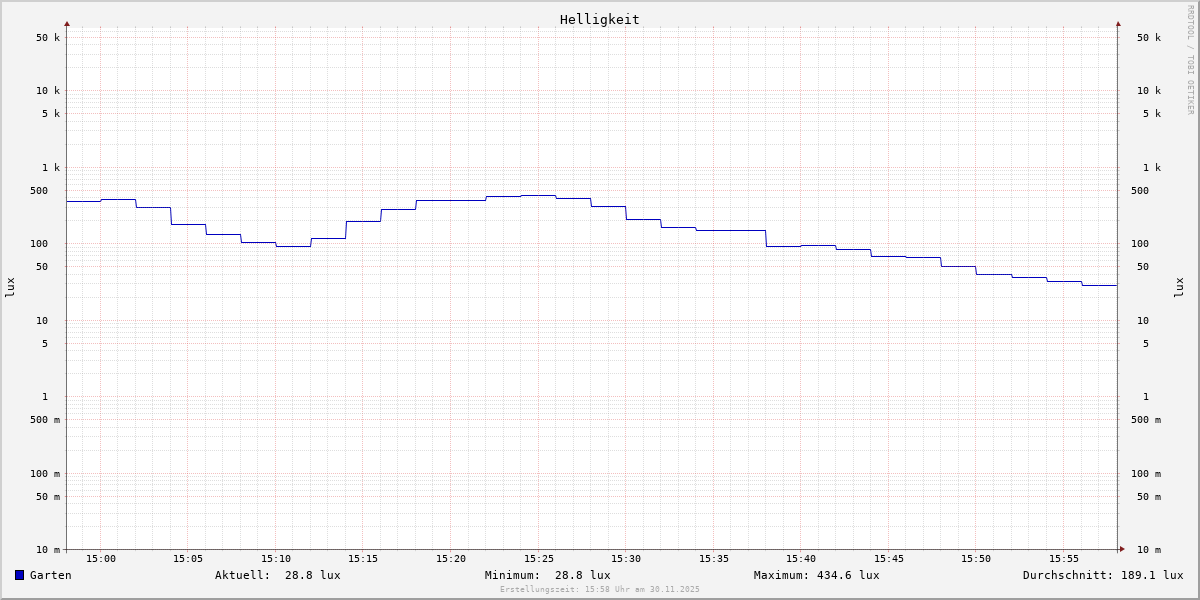Select the Garten legend label
The height and width of the screenshot is (600, 1200).
pyautogui.click(x=50, y=575)
